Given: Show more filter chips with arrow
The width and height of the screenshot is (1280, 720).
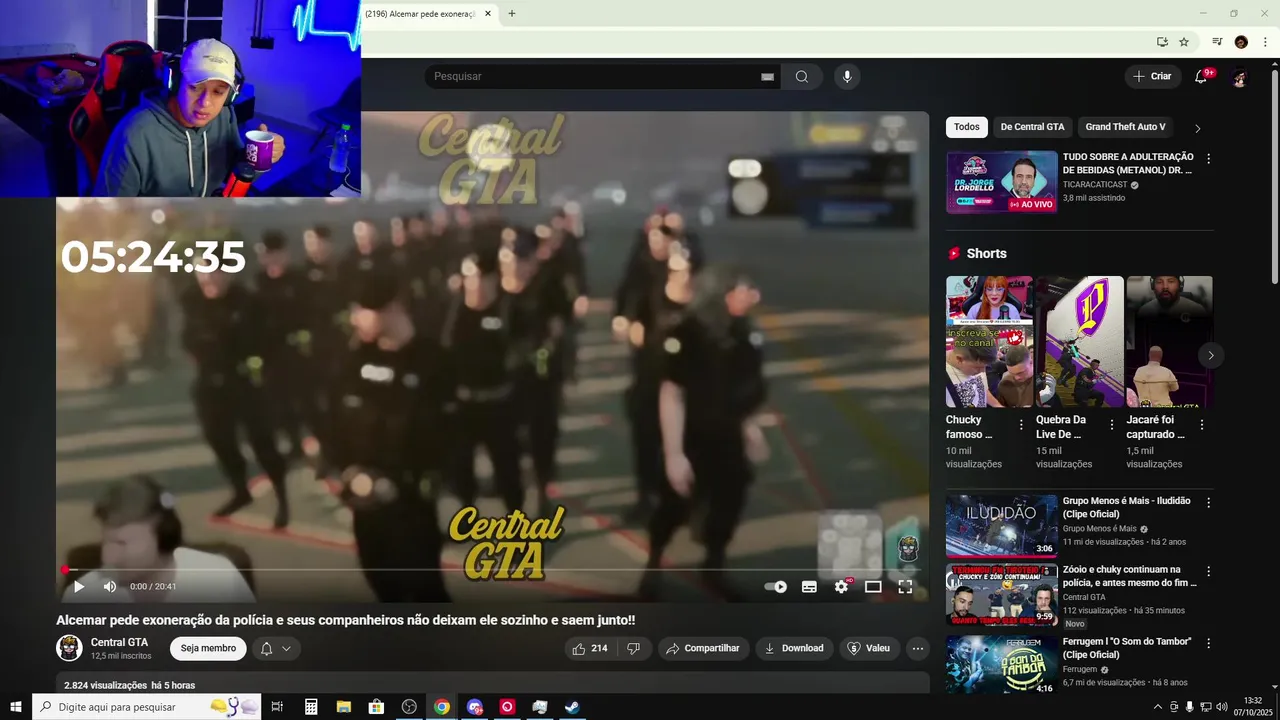Looking at the screenshot, I should (x=1198, y=128).
